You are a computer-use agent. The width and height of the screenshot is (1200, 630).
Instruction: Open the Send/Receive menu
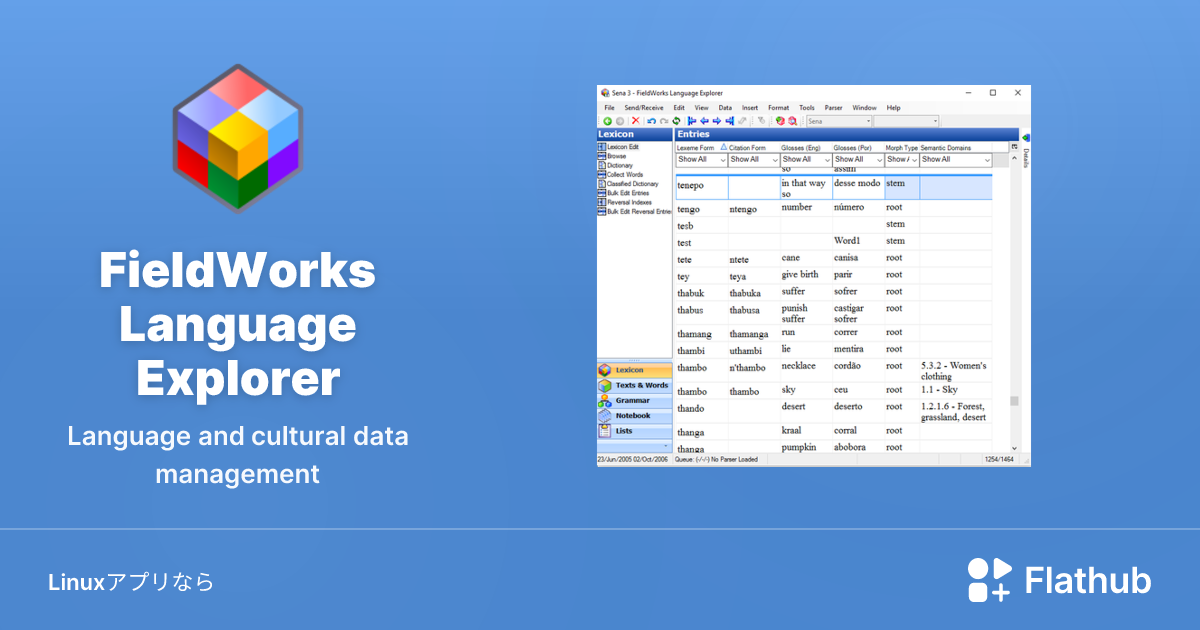pos(644,107)
